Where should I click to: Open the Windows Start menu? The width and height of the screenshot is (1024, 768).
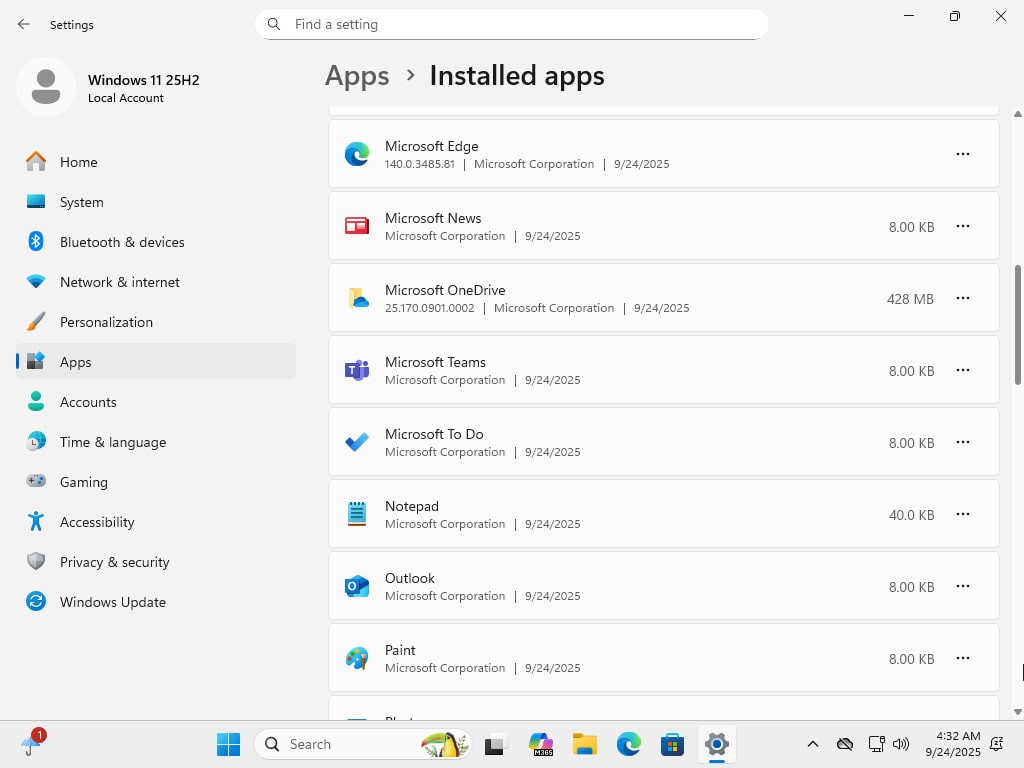coord(228,744)
